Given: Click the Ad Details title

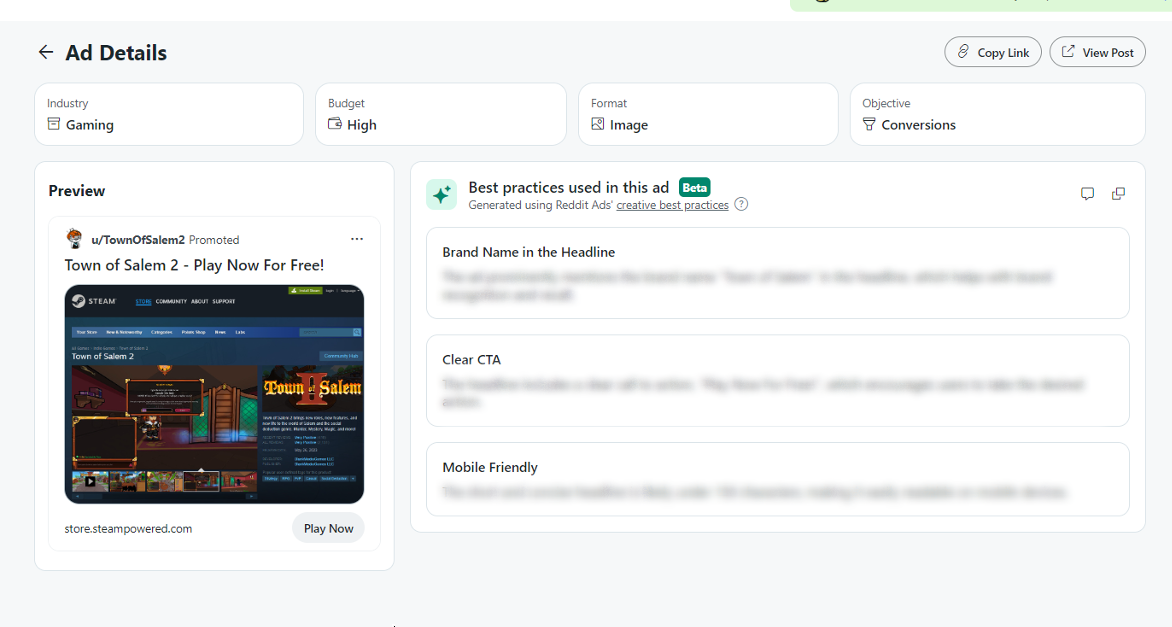Looking at the screenshot, I should tap(116, 52).
